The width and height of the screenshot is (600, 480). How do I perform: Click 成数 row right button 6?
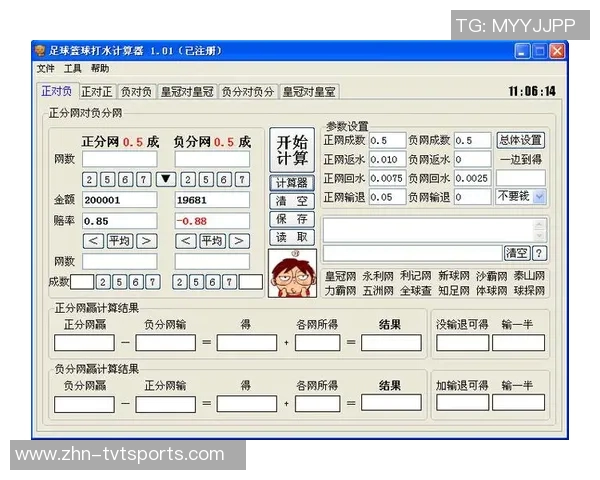[x=212, y=282]
